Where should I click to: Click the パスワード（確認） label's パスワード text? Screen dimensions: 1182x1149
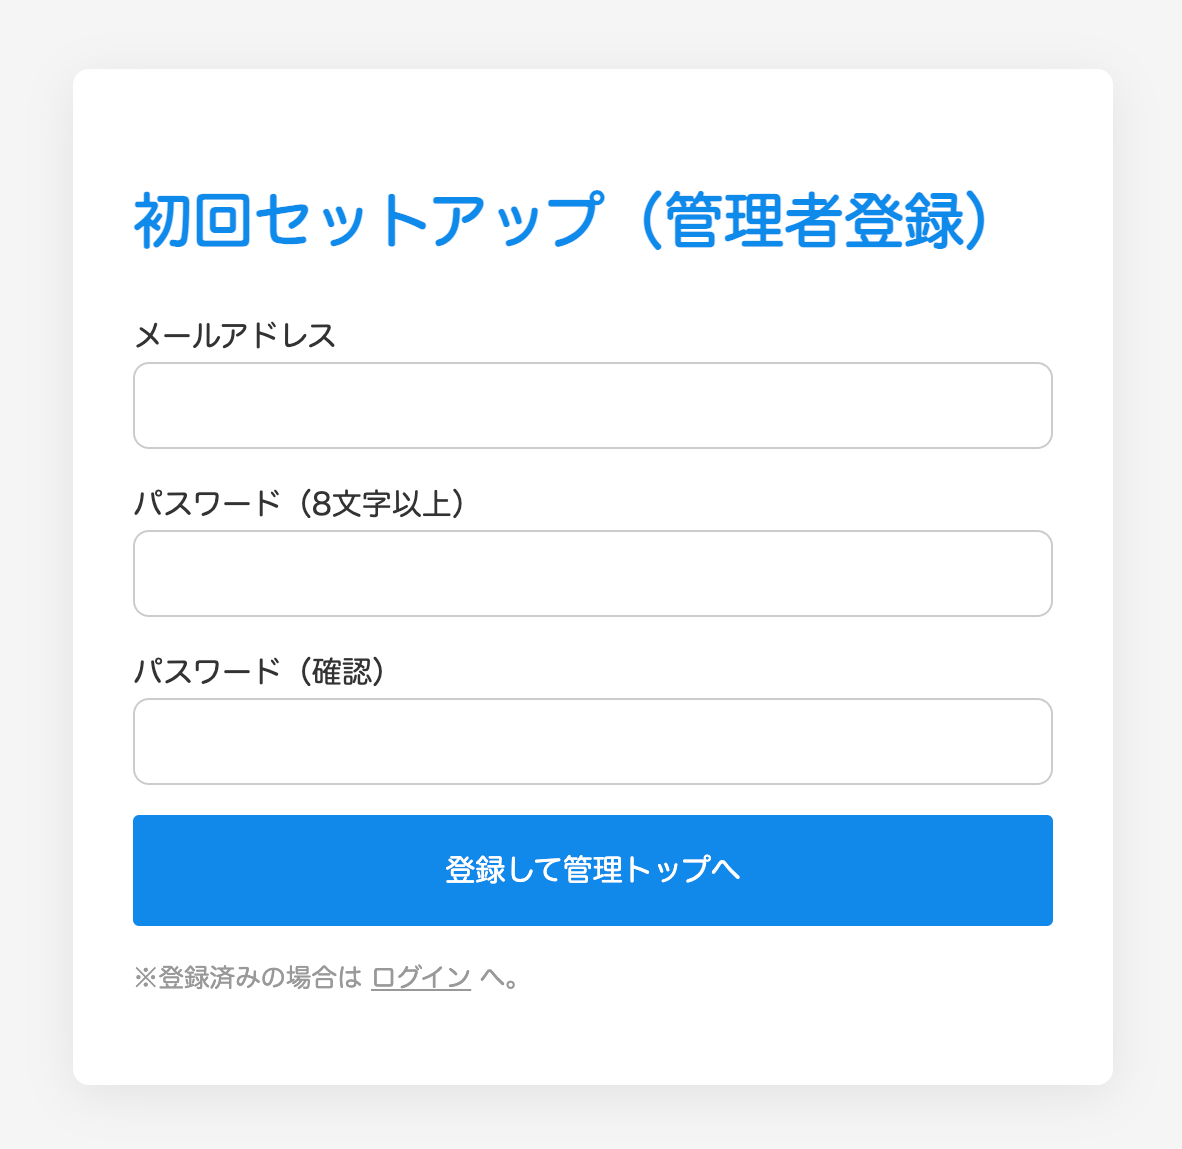pyautogui.click(x=207, y=671)
